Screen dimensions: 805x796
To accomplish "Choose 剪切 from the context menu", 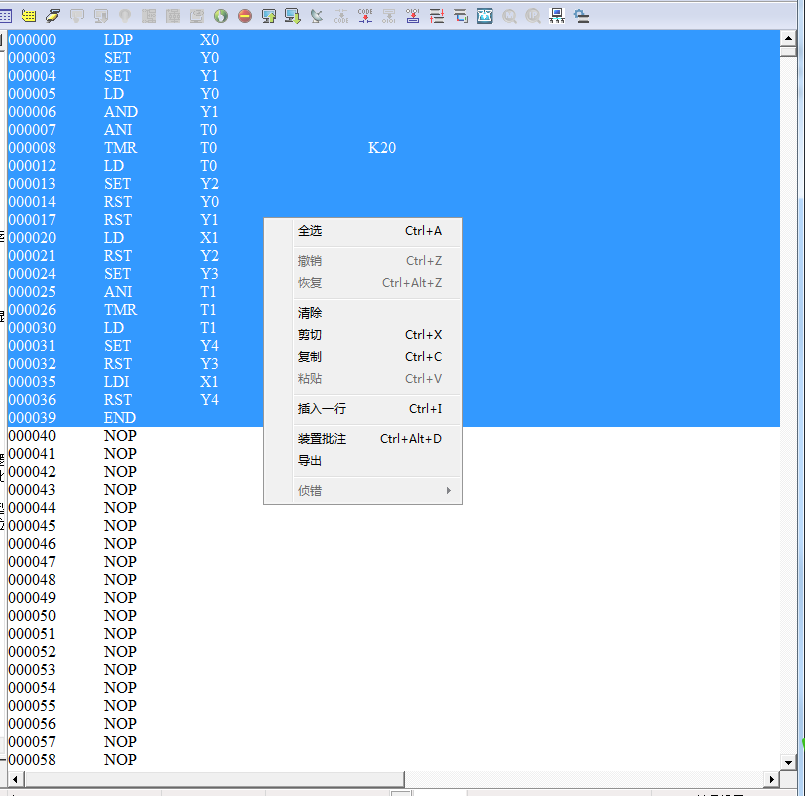I will [310, 335].
